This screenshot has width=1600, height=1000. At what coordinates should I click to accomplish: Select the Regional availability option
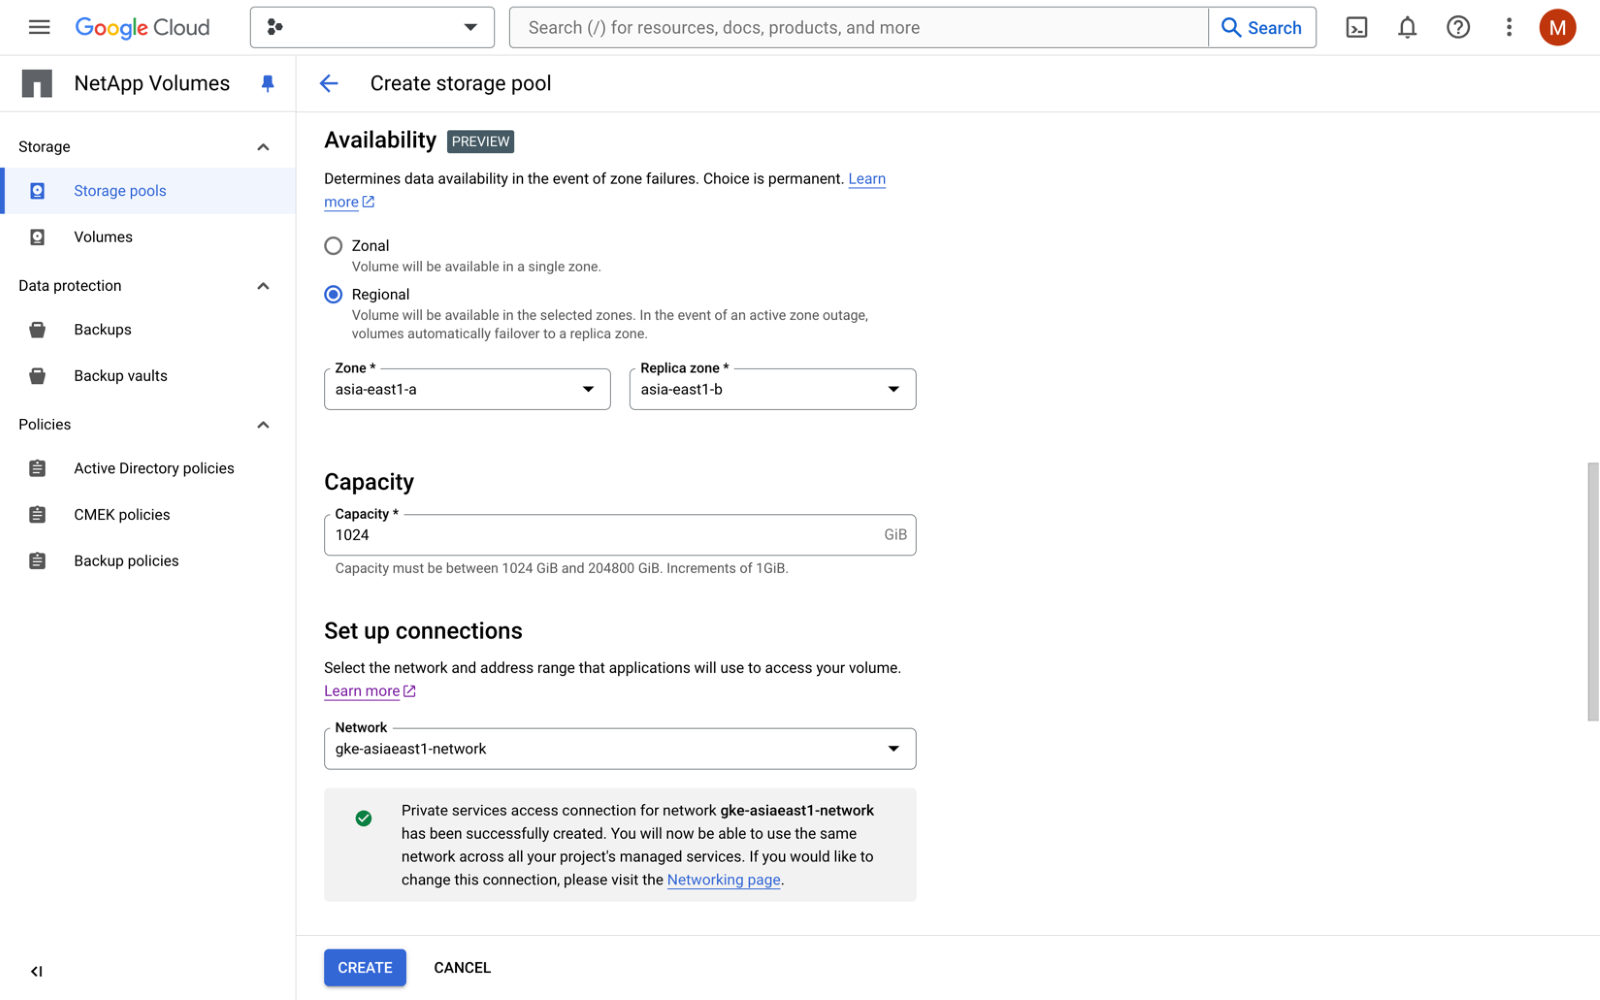point(334,295)
